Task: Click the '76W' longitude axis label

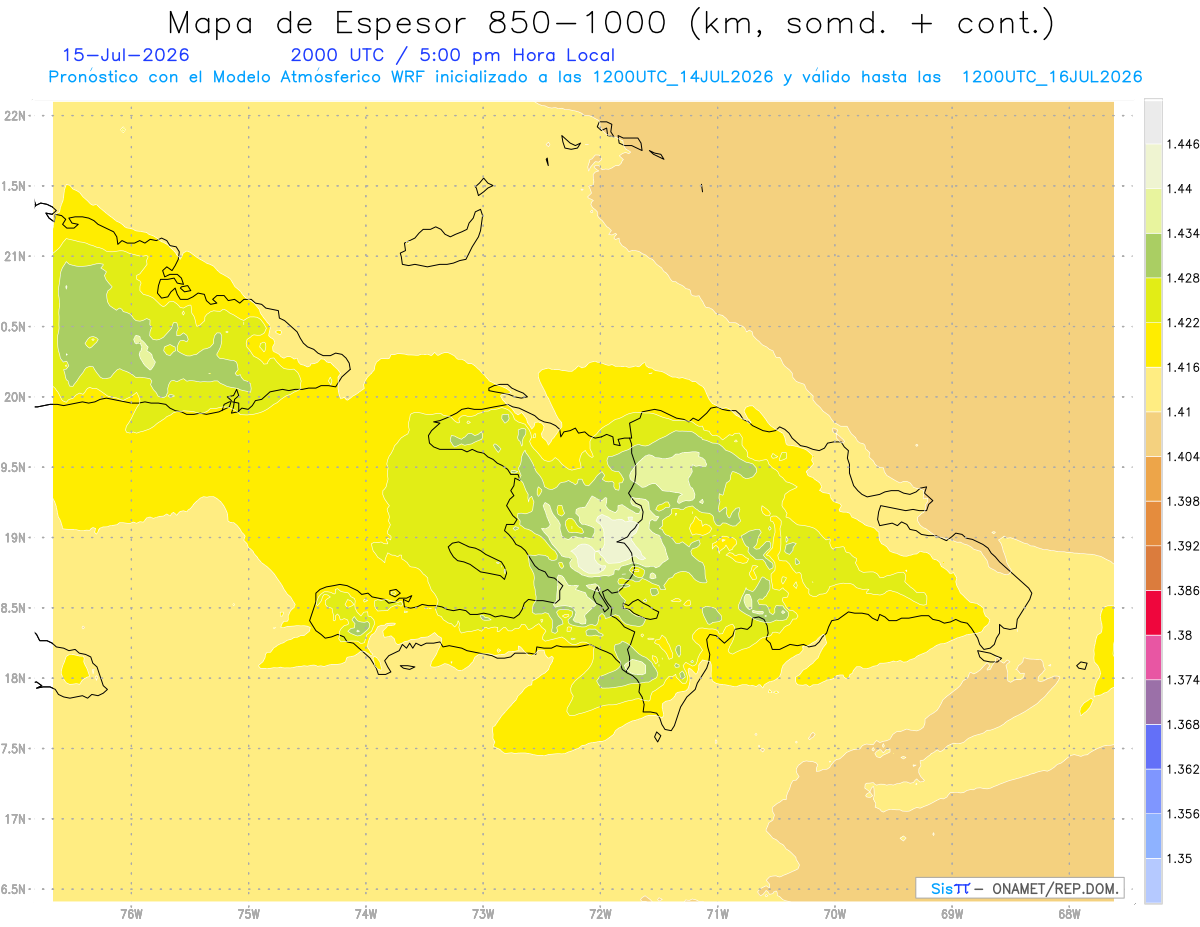Action: (131, 914)
